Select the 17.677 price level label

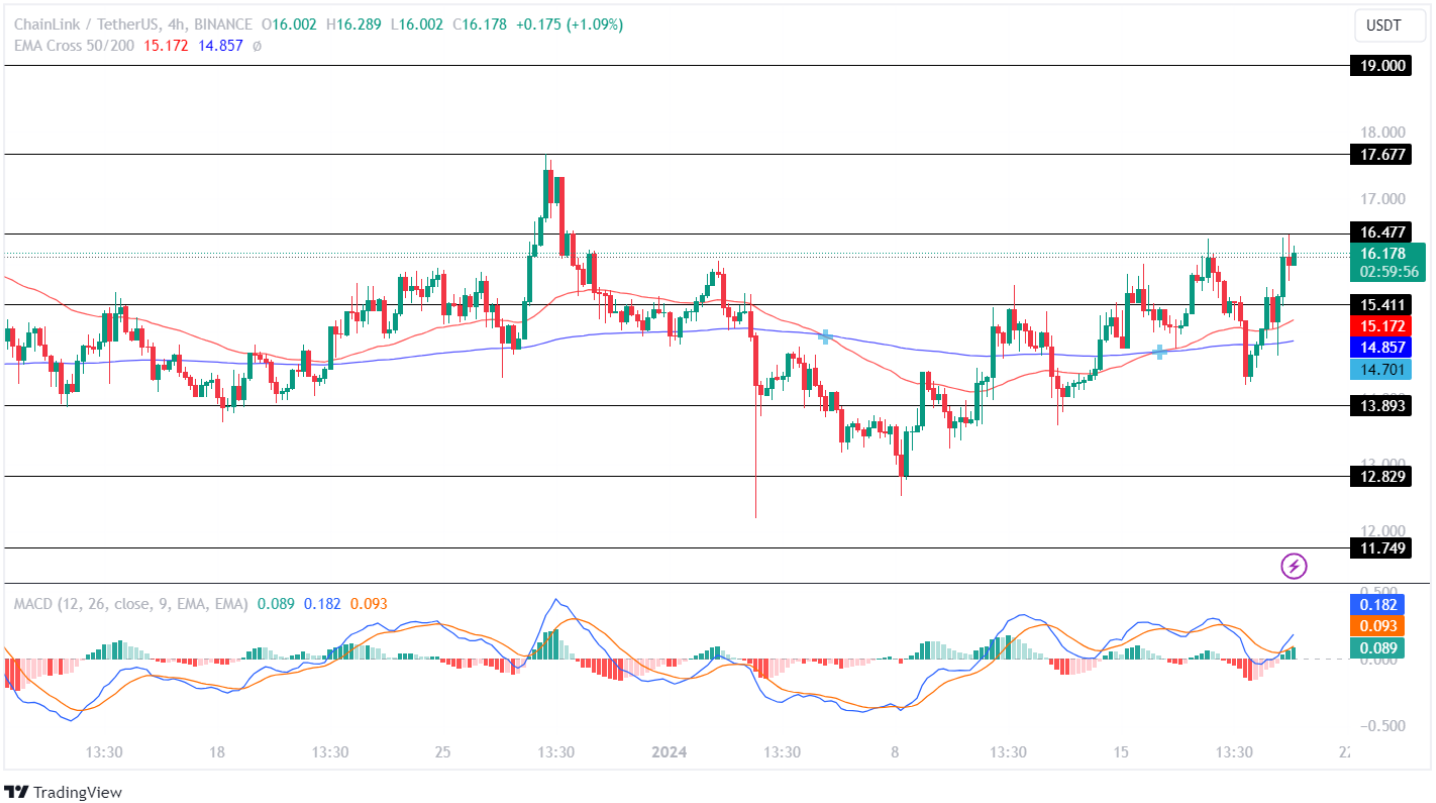click(x=1379, y=155)
